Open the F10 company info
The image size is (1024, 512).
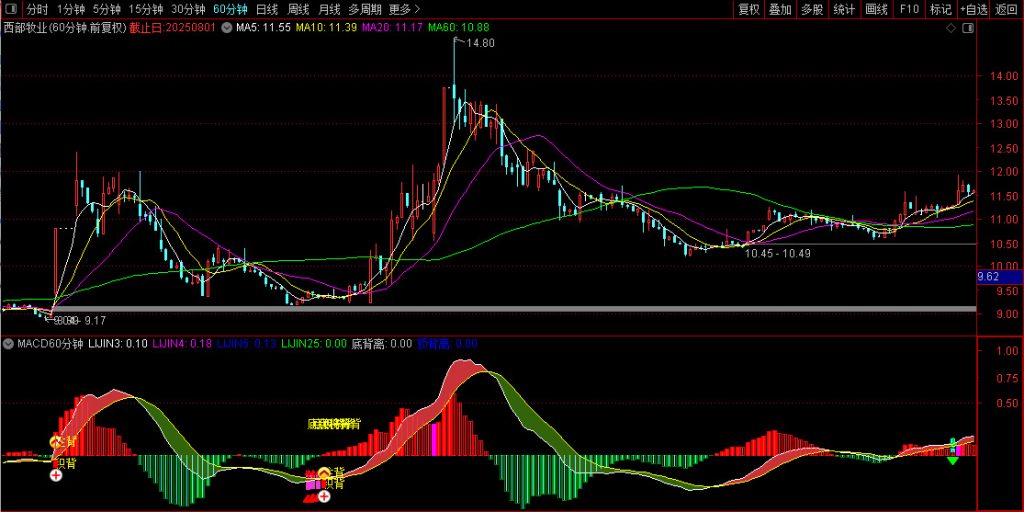pos(909,9)
